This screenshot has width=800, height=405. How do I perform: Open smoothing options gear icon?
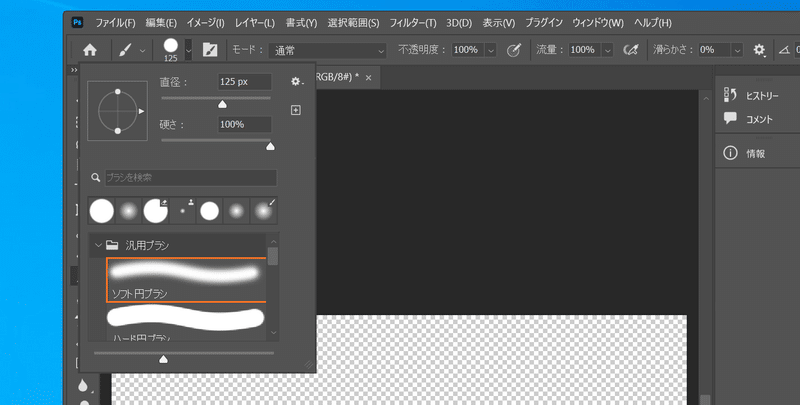[x=759, y=50]
